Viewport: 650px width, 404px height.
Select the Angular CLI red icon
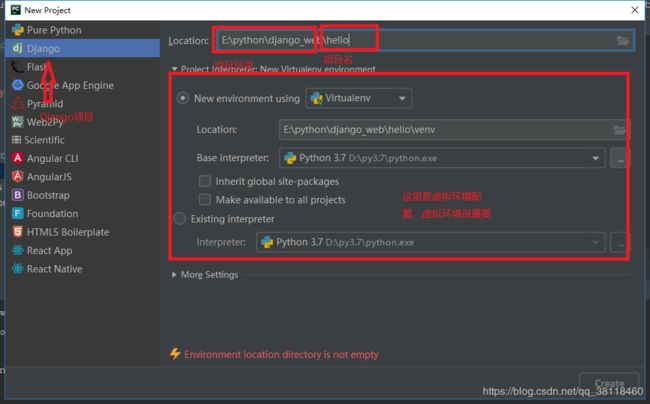18,158
